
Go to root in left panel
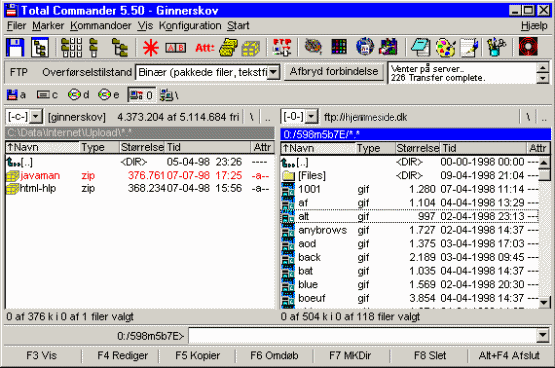251,117
